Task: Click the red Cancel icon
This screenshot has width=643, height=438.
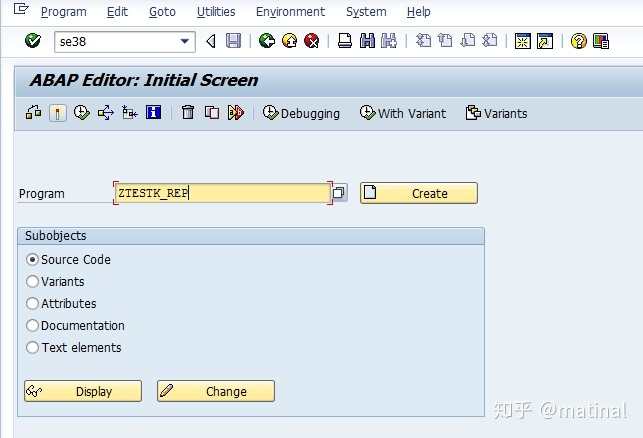Action: click(312, 41)
